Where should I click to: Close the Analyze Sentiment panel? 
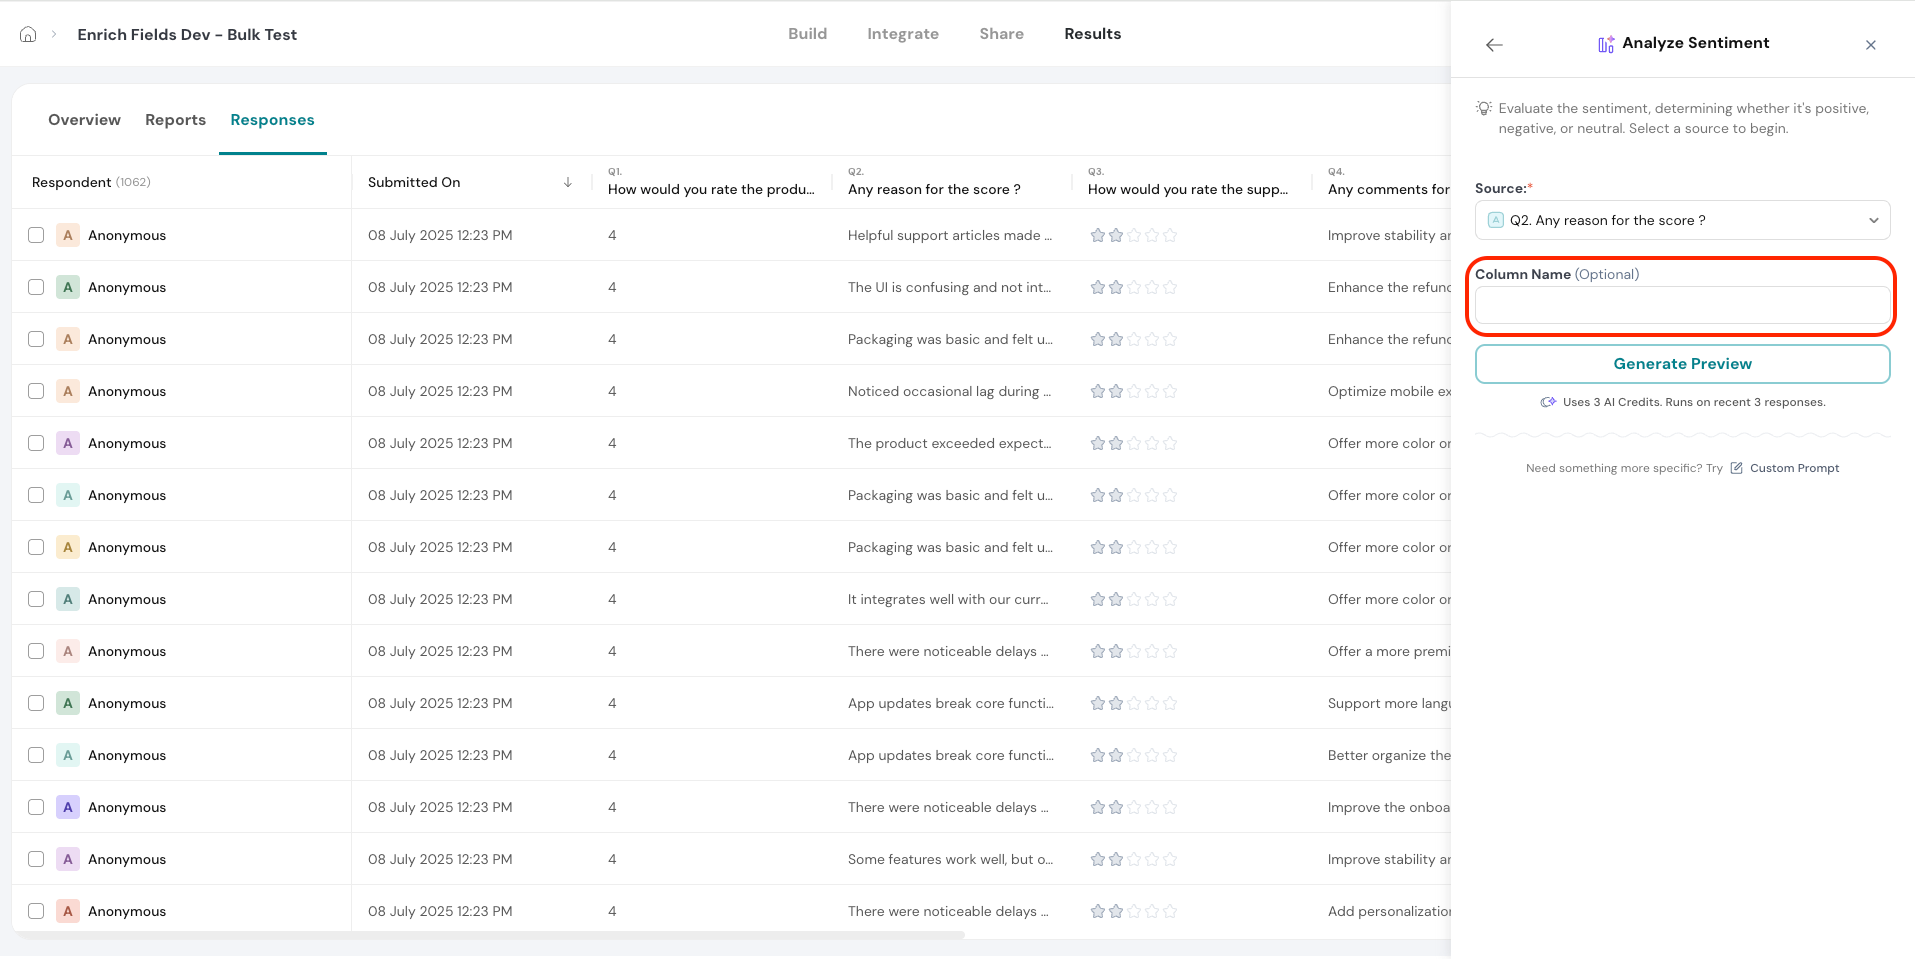pos(1870,45)
